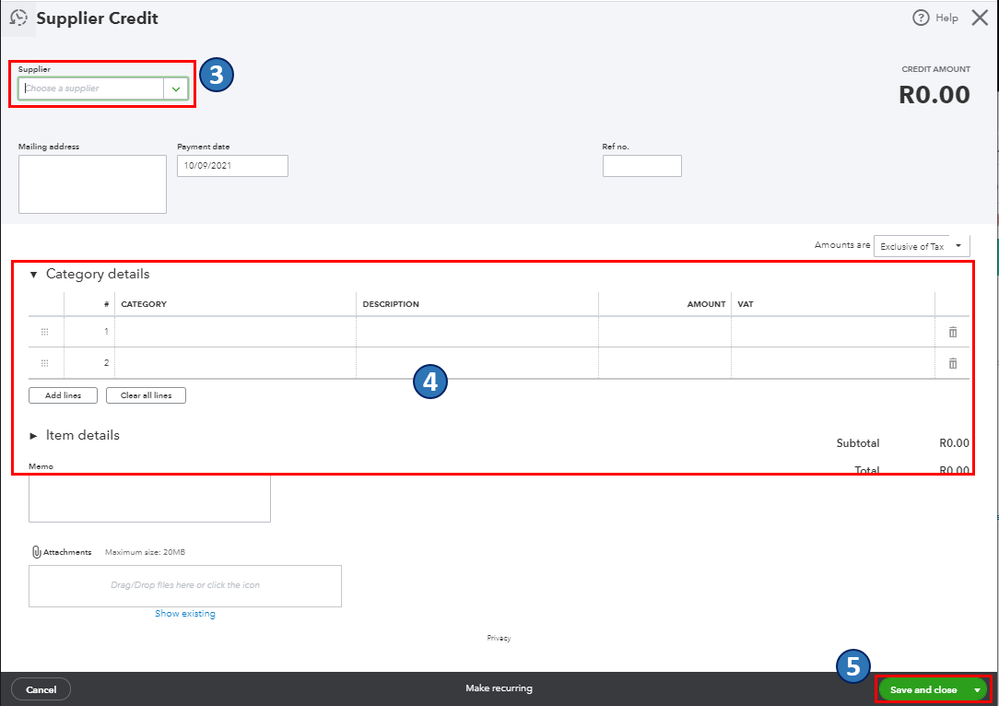Click the Amount cell in line 2
This screenshot has width=999, height=706.
[665, 363]
